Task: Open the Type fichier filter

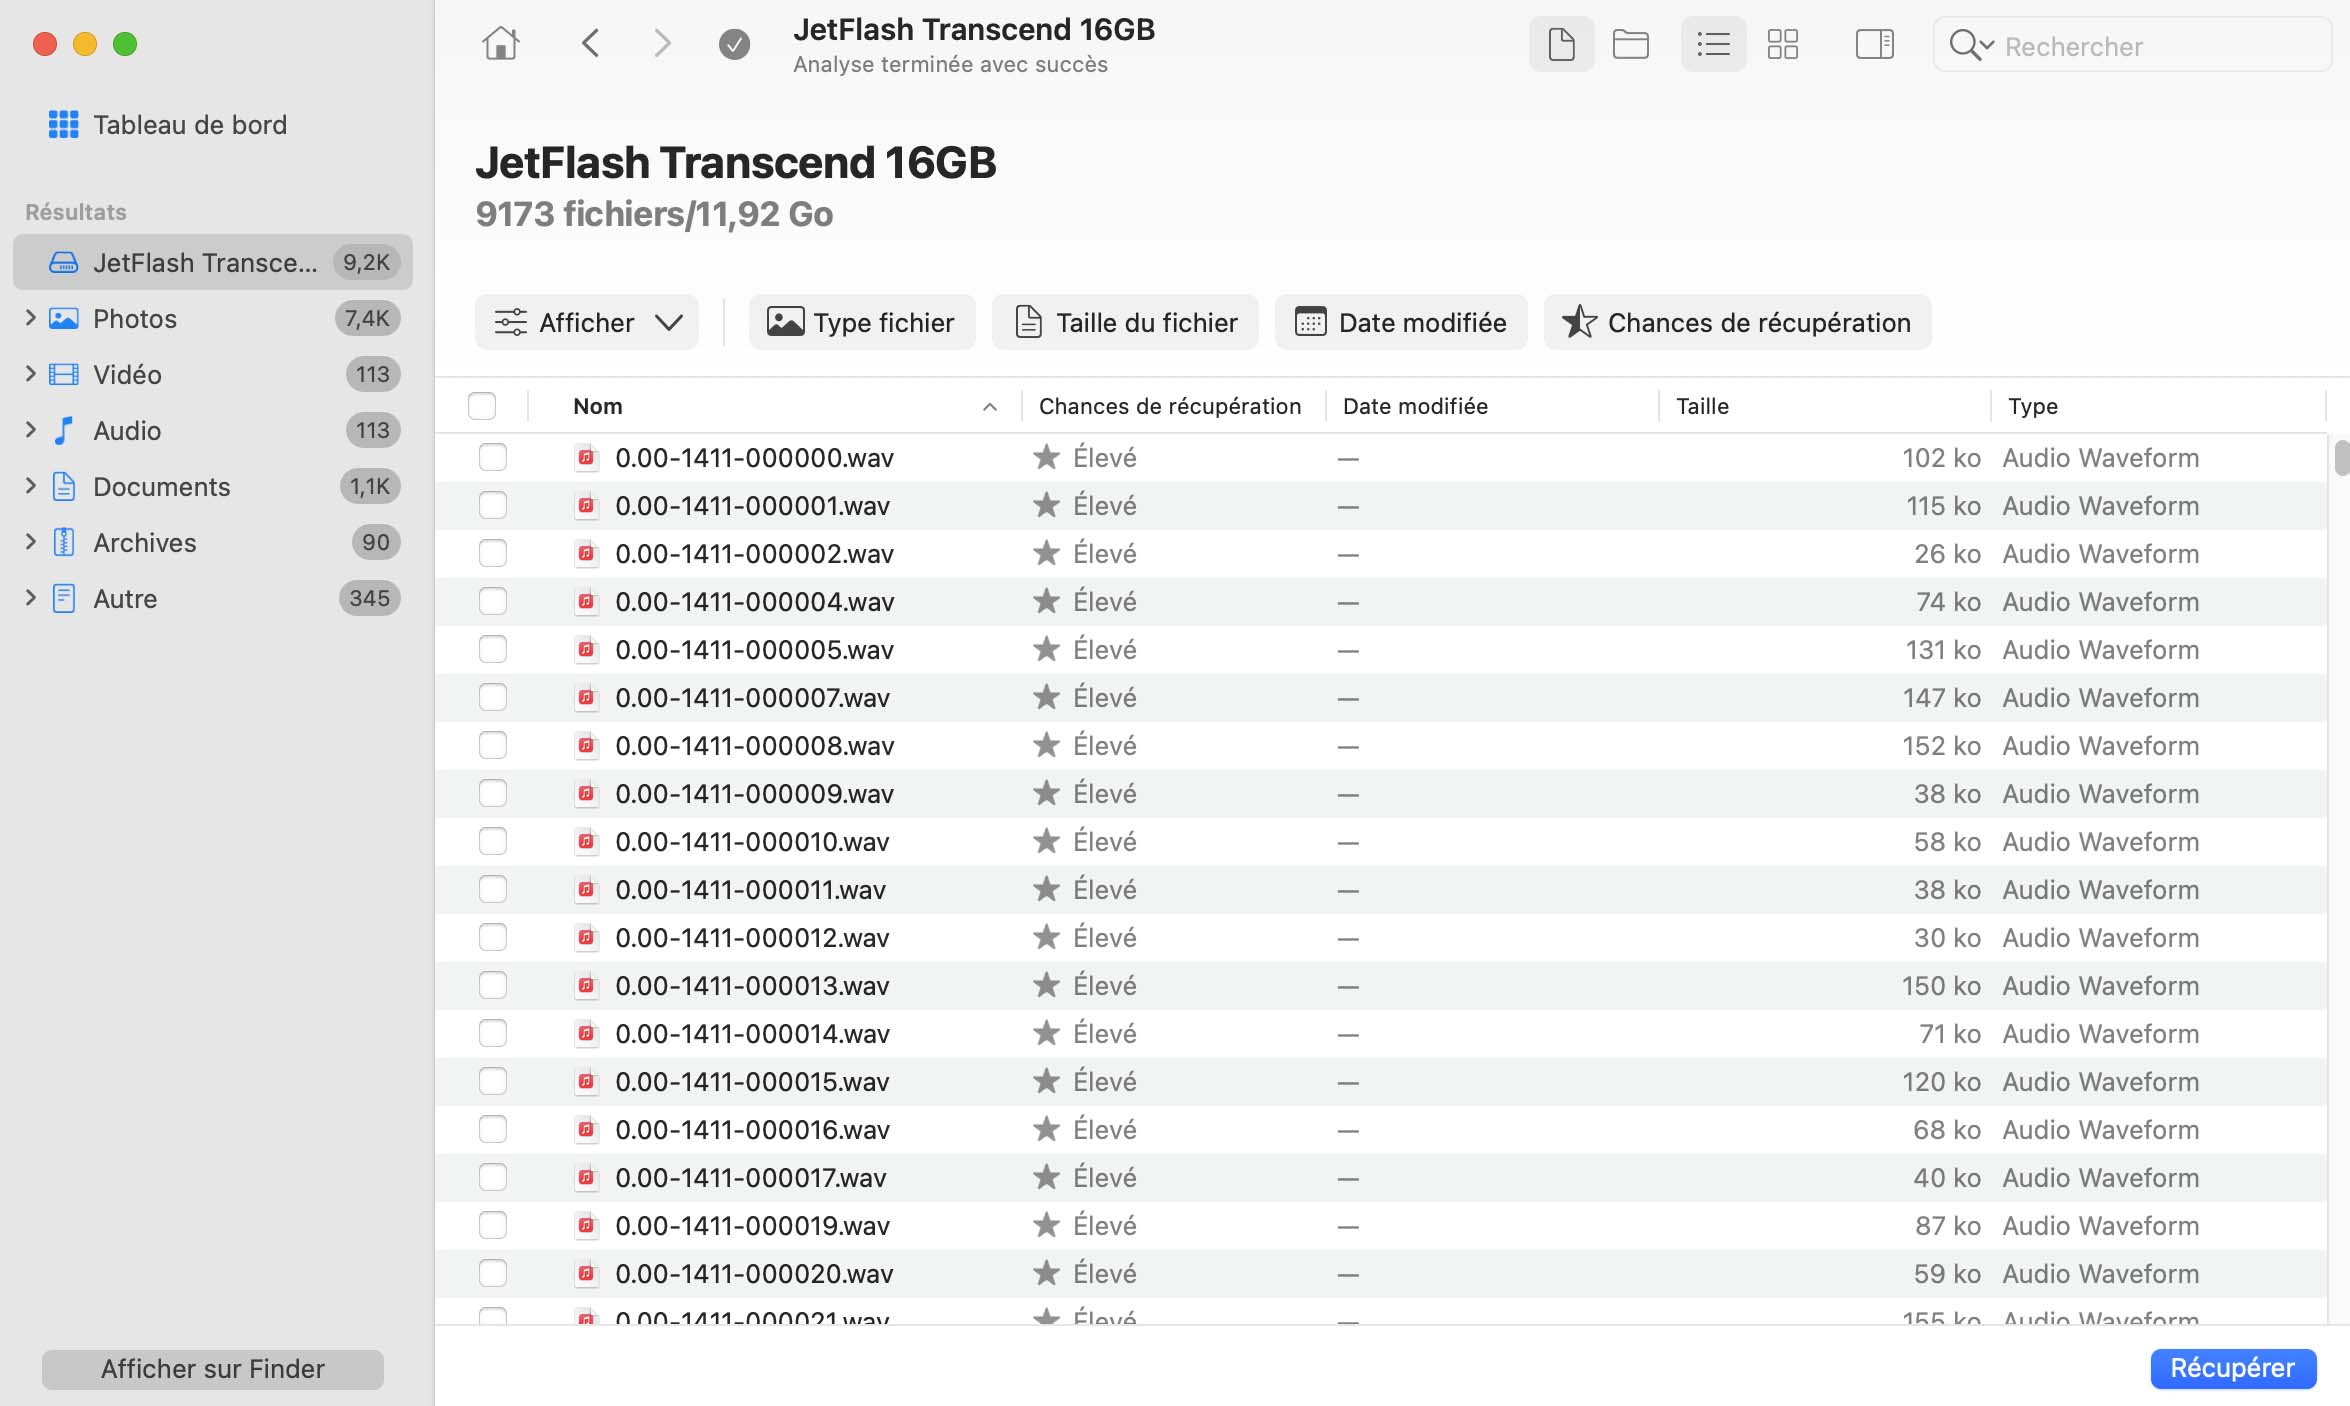Action: pyautogui.click(x=861, y=322)
